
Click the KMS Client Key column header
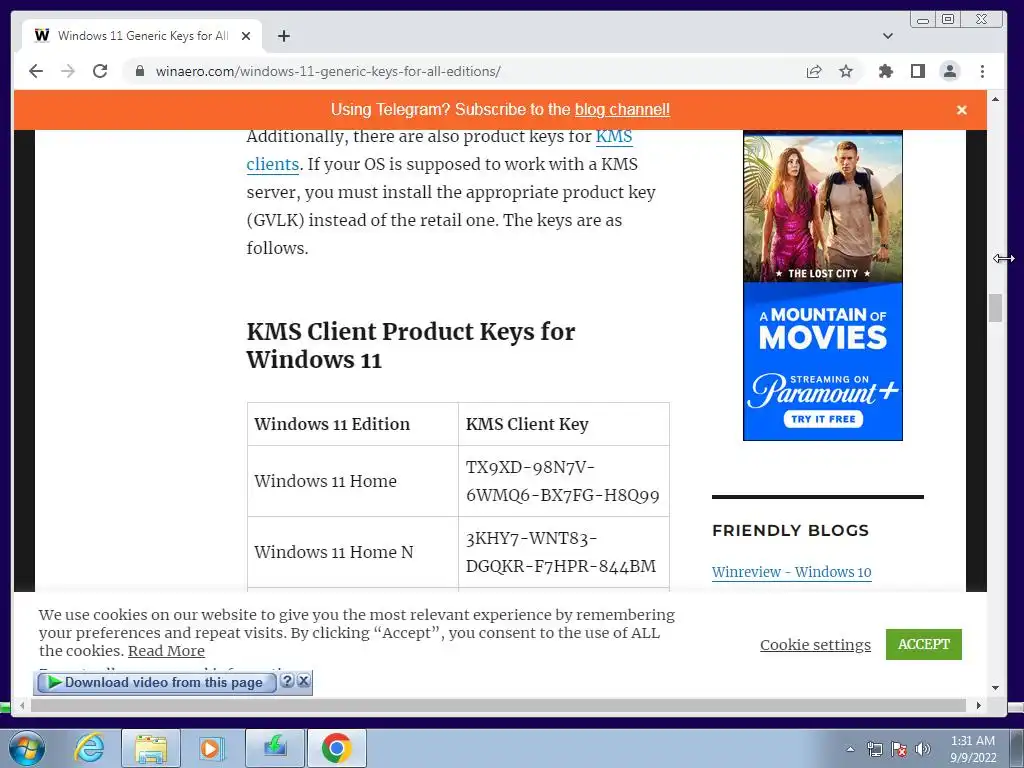pos(564,424)
